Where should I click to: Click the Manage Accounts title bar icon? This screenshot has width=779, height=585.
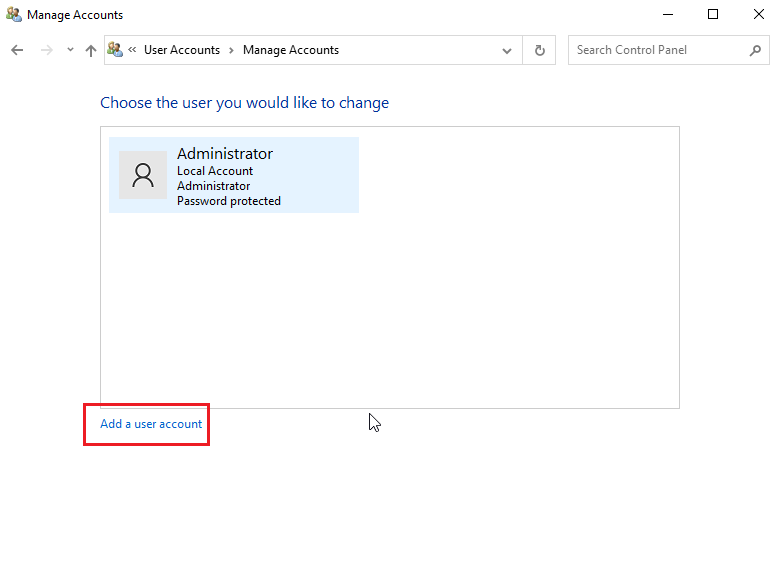[x=14, y=15]
